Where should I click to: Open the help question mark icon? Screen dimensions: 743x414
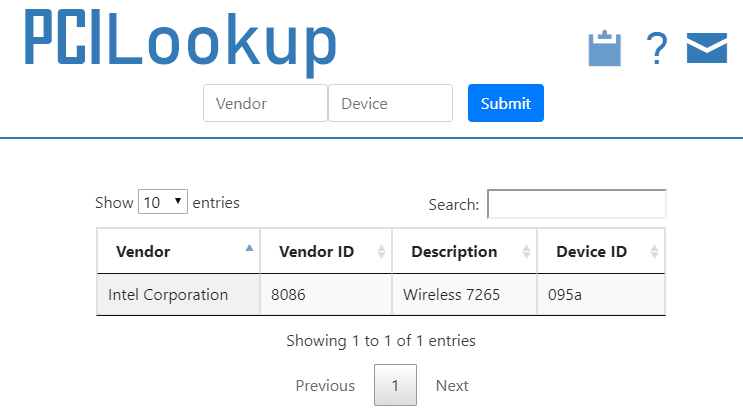(x=657, y=48)
